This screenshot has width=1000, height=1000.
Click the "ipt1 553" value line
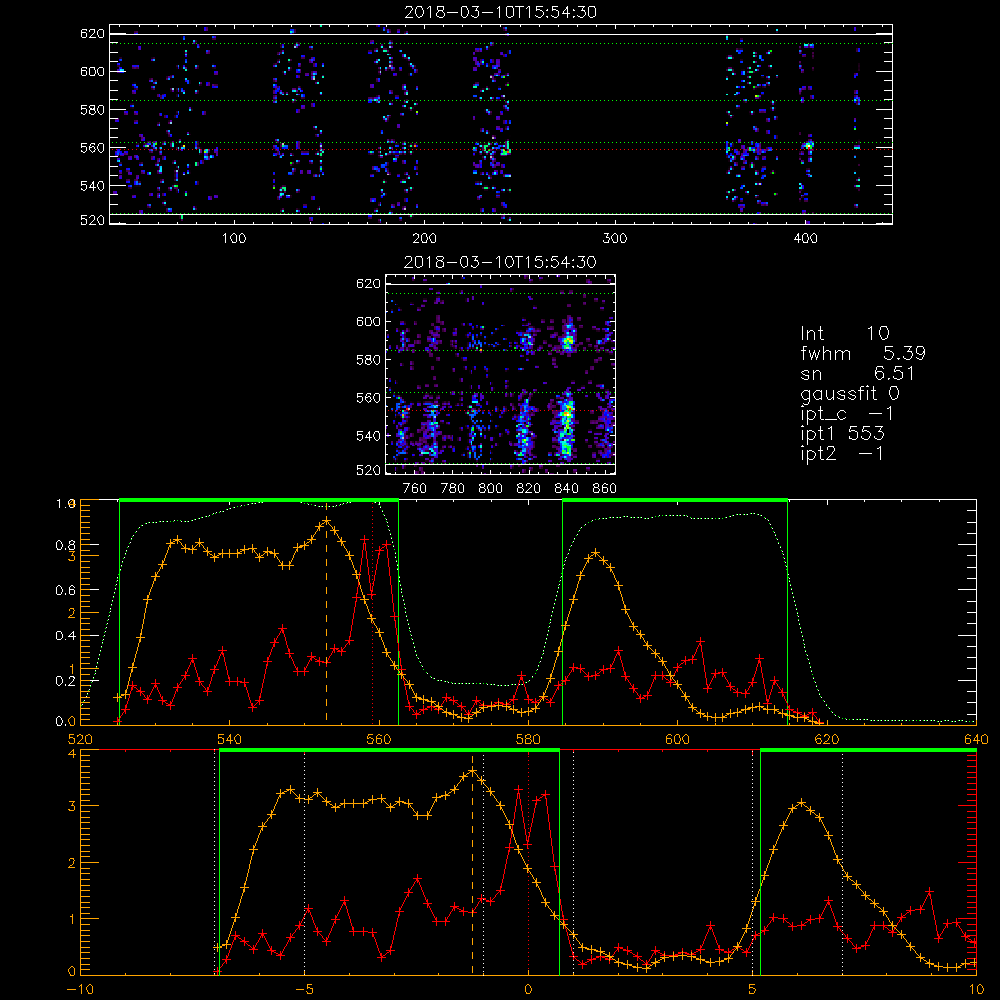point(842,434)
